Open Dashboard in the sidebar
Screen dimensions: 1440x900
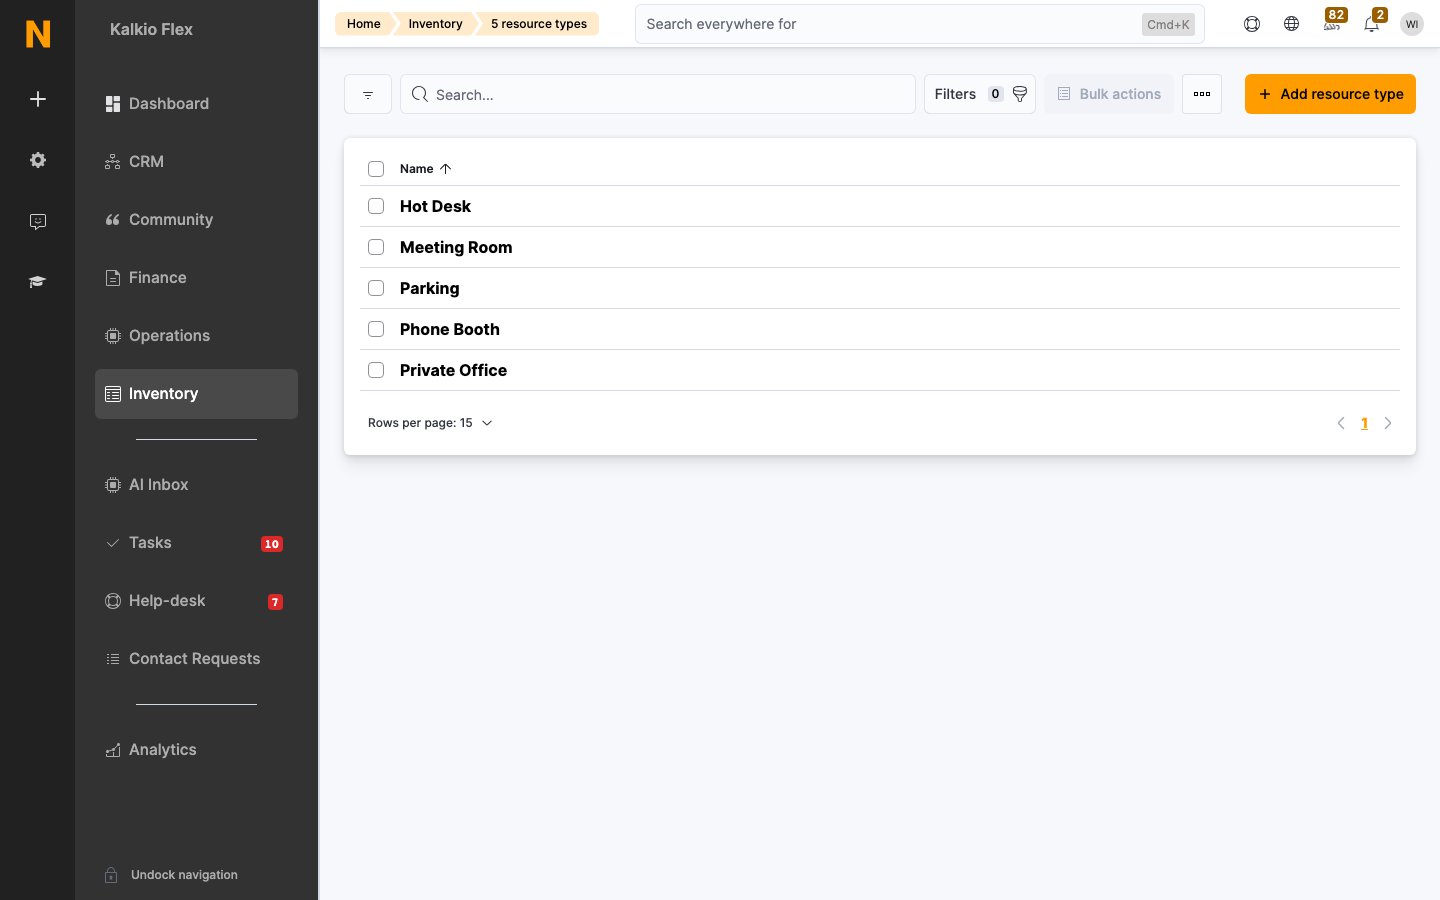(x=196, y=104)
